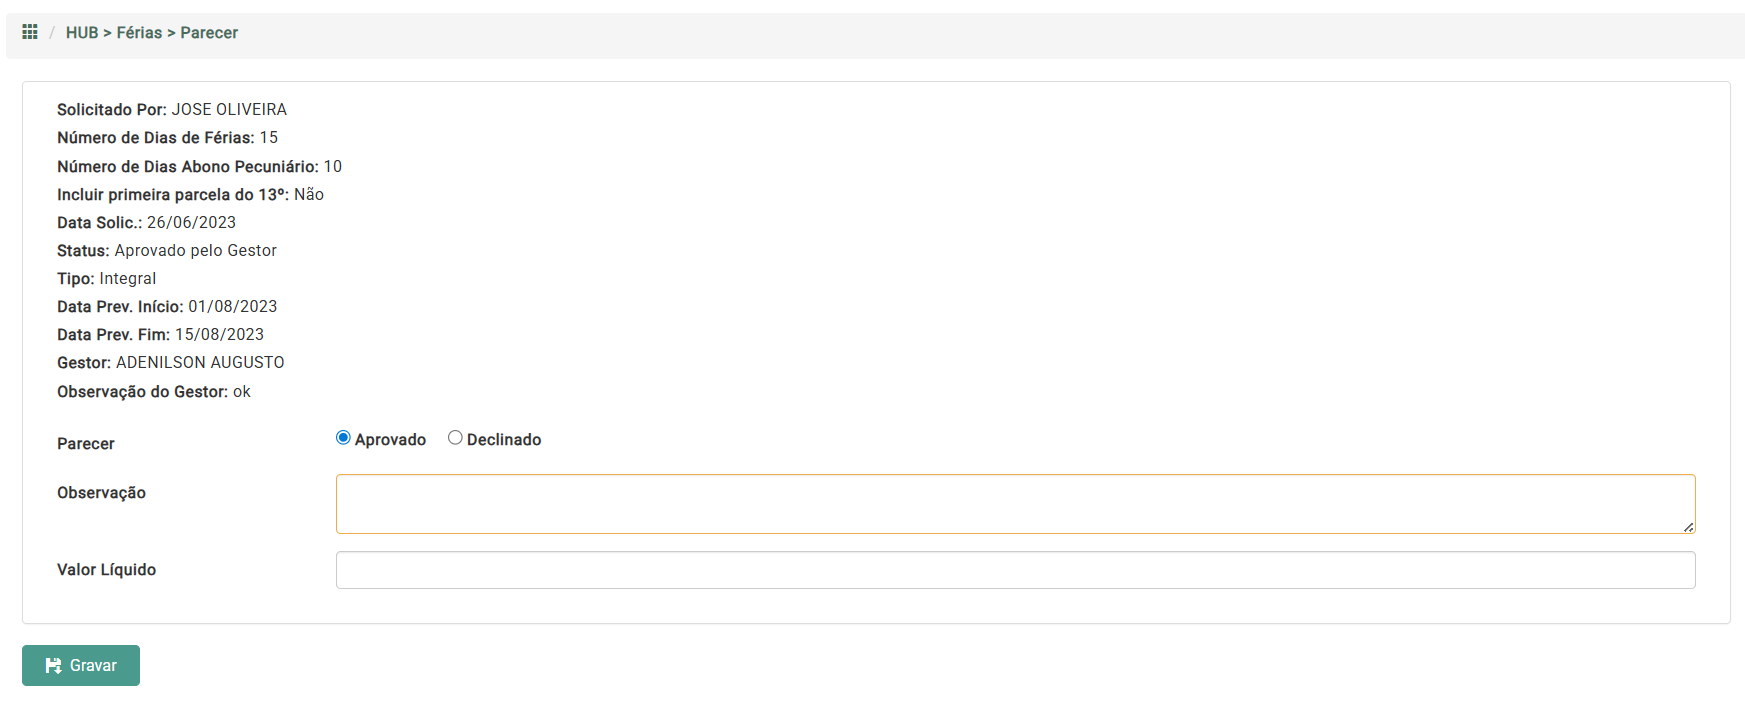Click the Aprovado label text
The height and width of the screenshot is (701, 1745).
click(390, 440)
